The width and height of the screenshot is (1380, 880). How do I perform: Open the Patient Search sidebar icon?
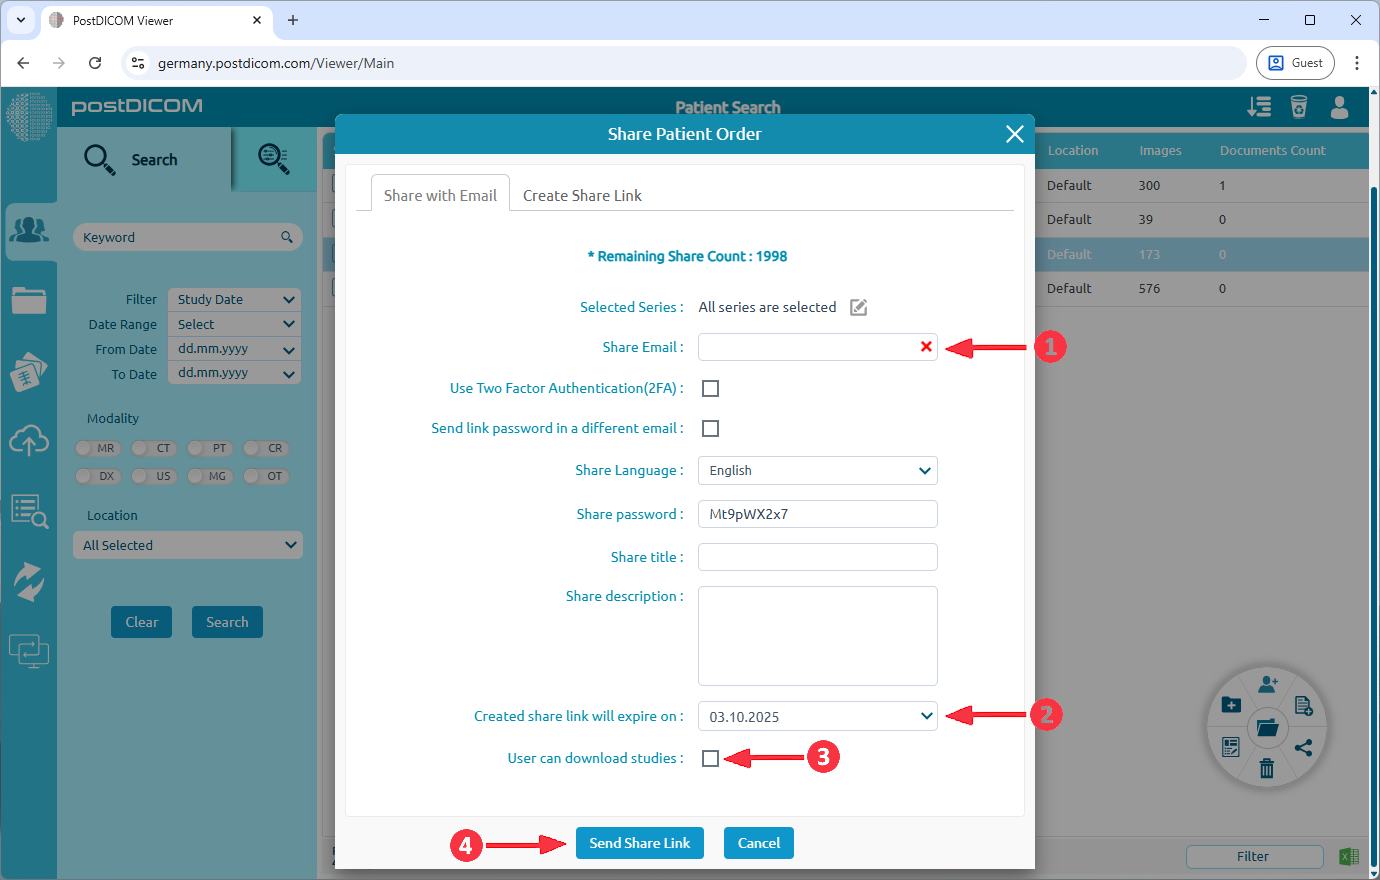(30, 229)
